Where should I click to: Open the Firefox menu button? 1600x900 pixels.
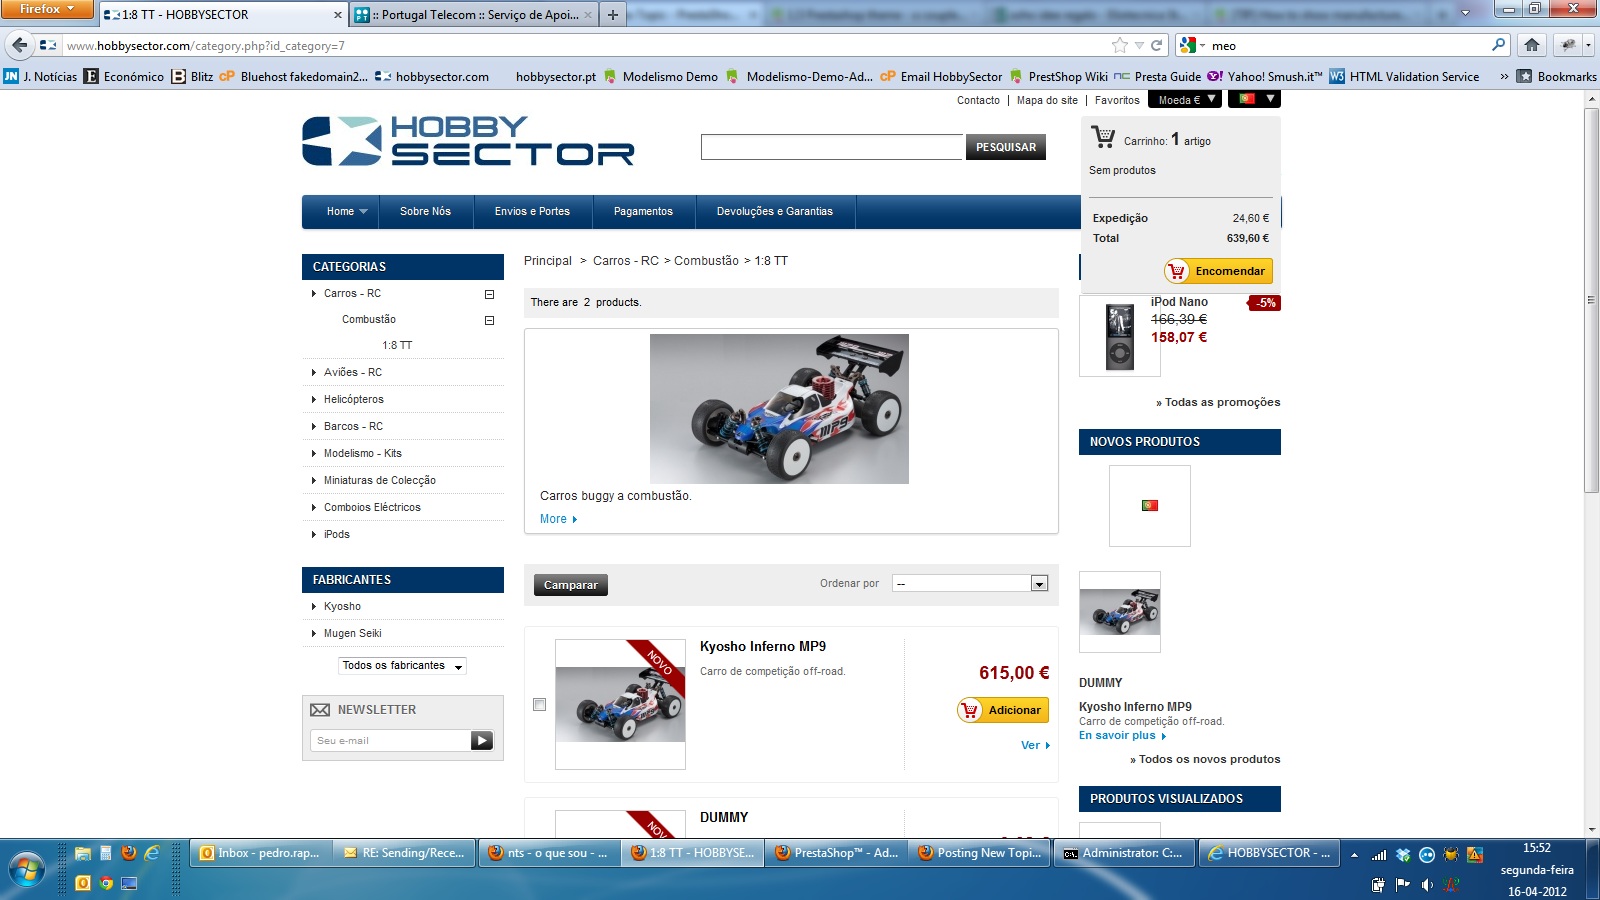(46, 9)
